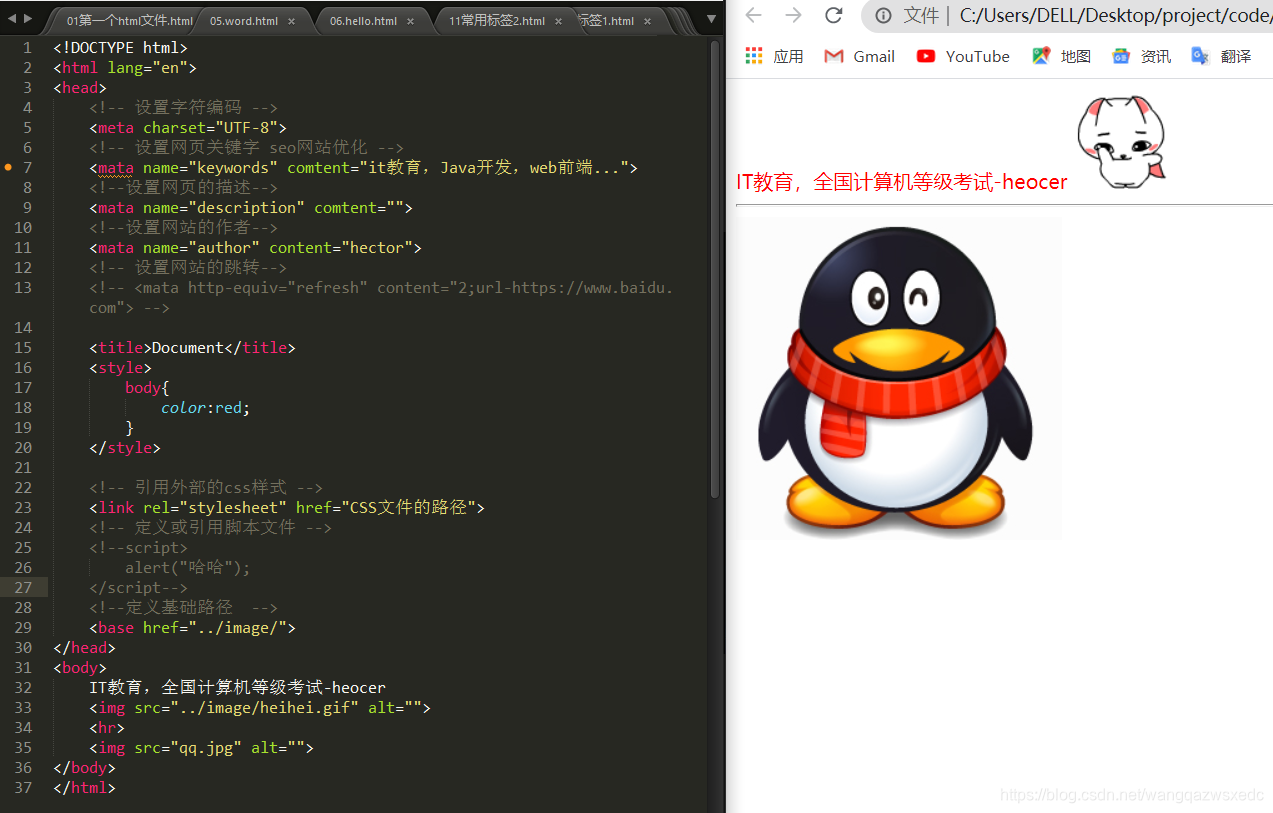Click the cartoon cat heihei.gif image
1273x813 pixels.
tap(1121, 142)
